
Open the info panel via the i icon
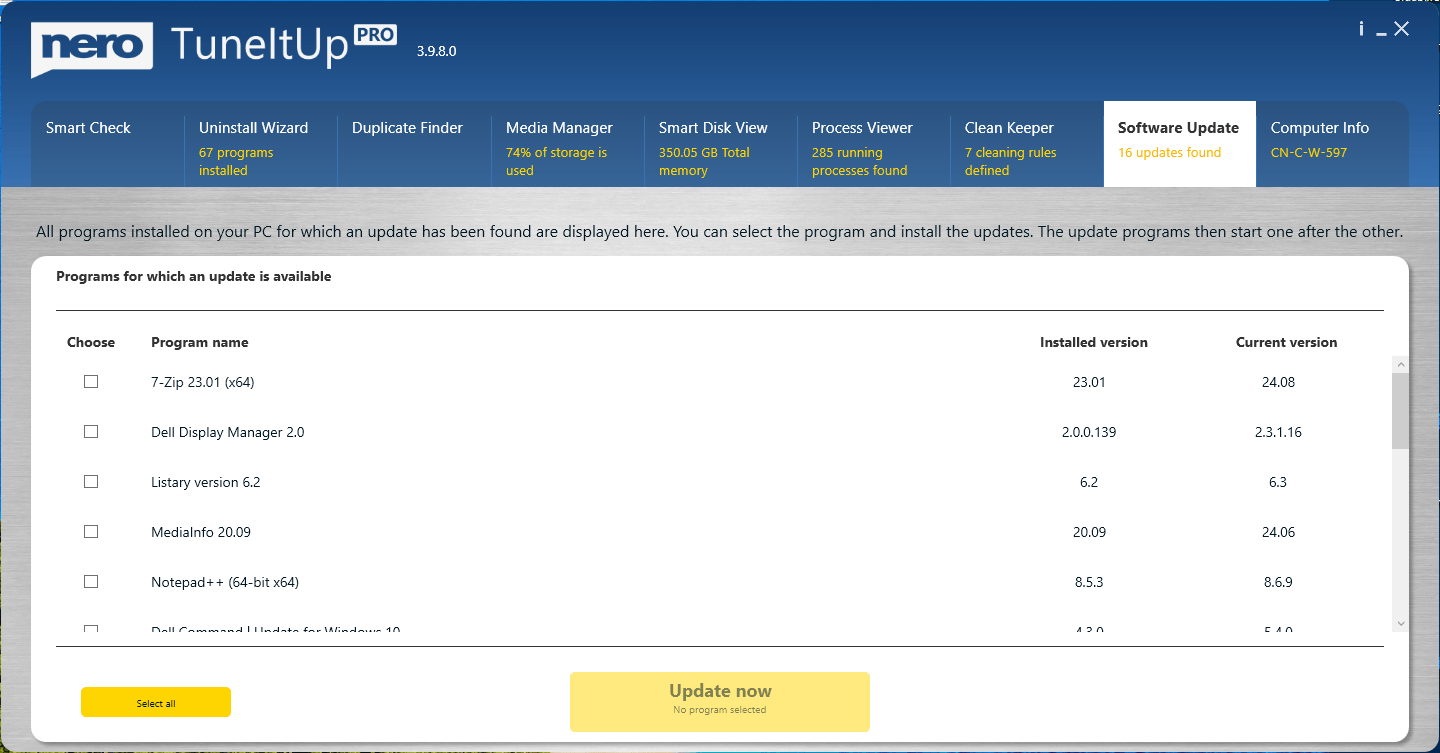click(1361, 29)
